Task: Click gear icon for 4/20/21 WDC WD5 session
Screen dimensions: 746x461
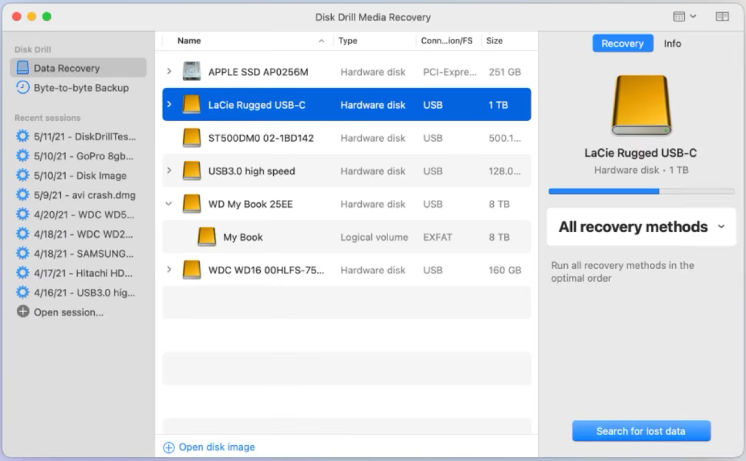Action: pyautogui.click(x=22, y=215)
